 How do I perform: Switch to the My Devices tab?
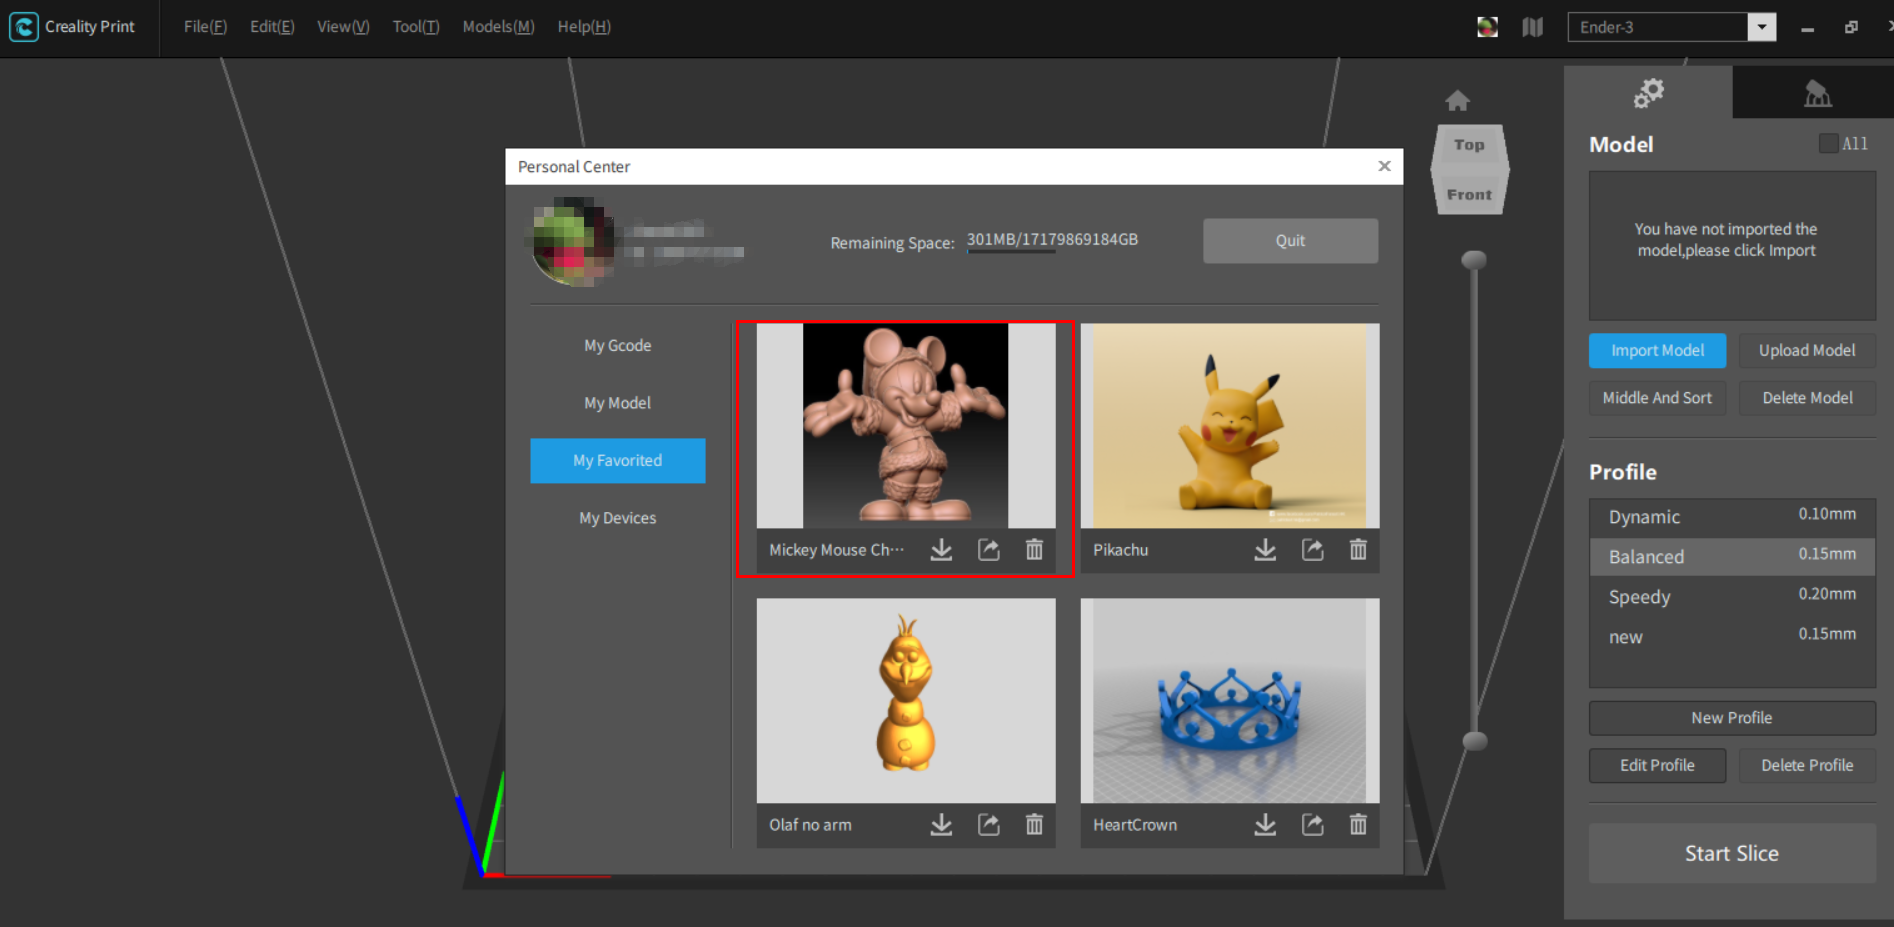pyautogui.click(x=617, y=517)
